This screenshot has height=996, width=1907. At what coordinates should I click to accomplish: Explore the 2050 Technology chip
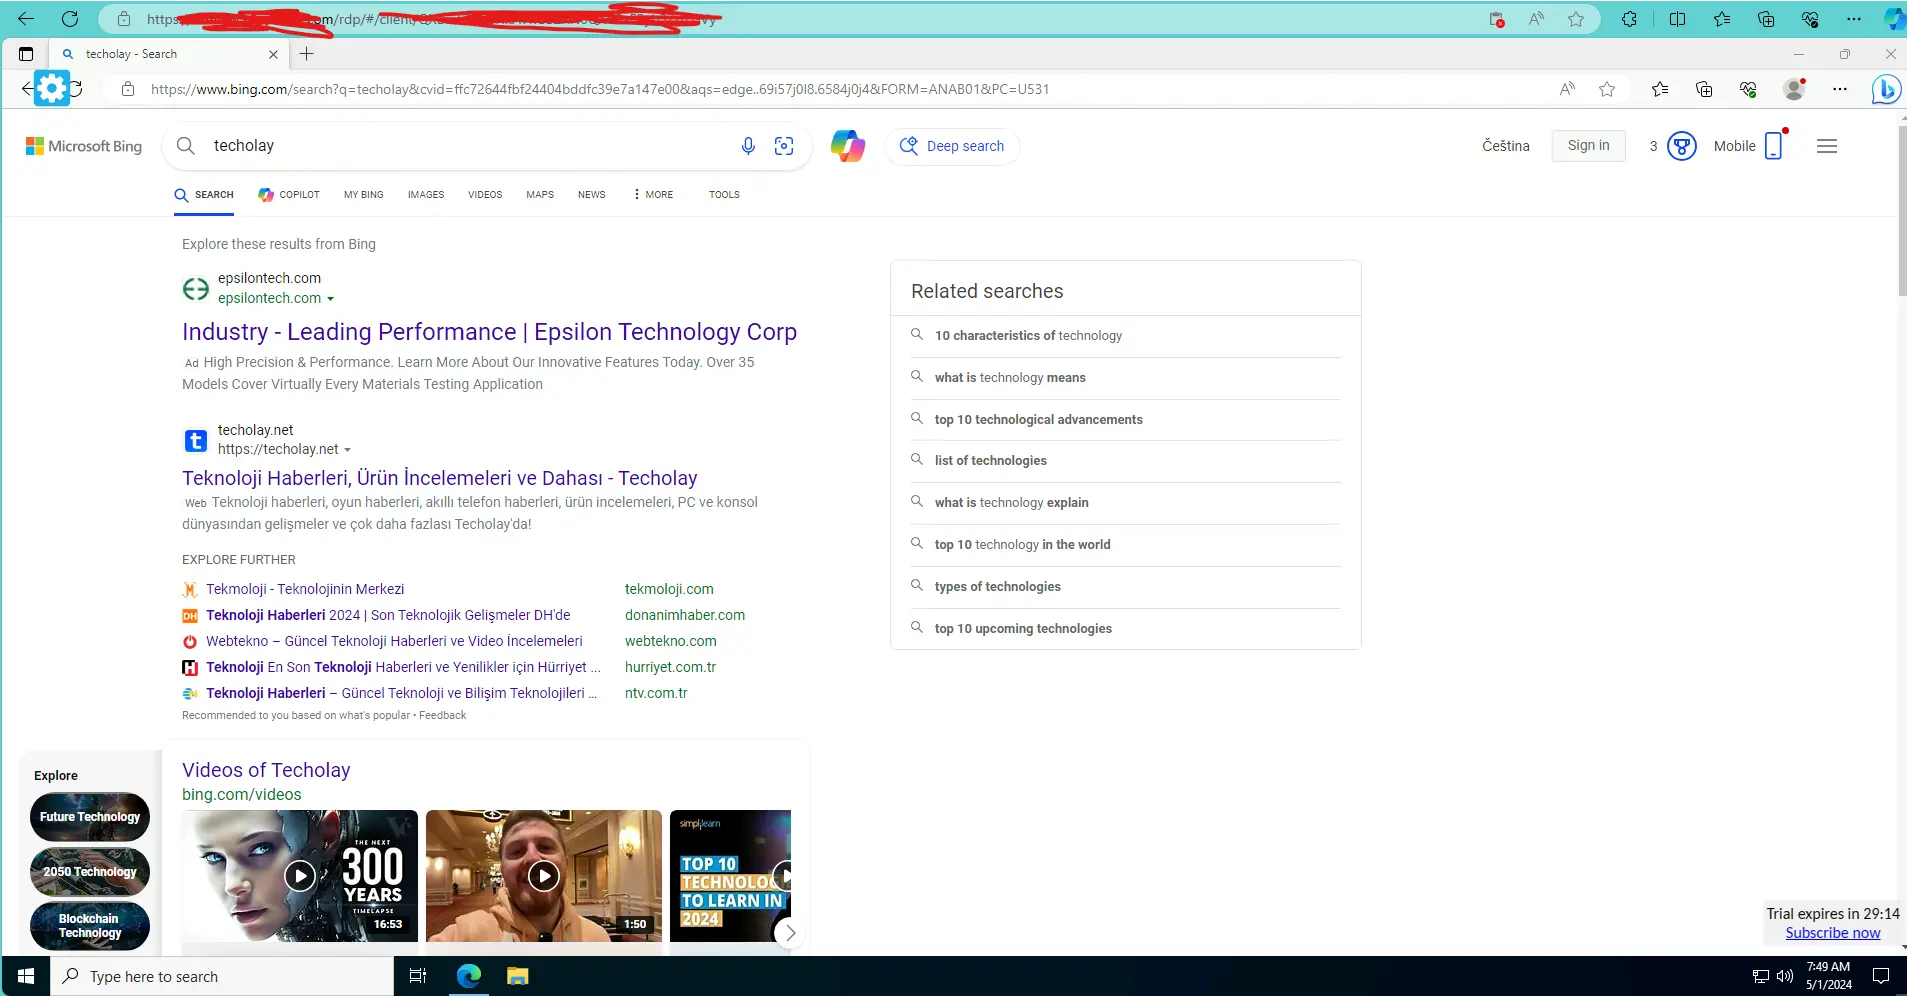coord(90,872)
